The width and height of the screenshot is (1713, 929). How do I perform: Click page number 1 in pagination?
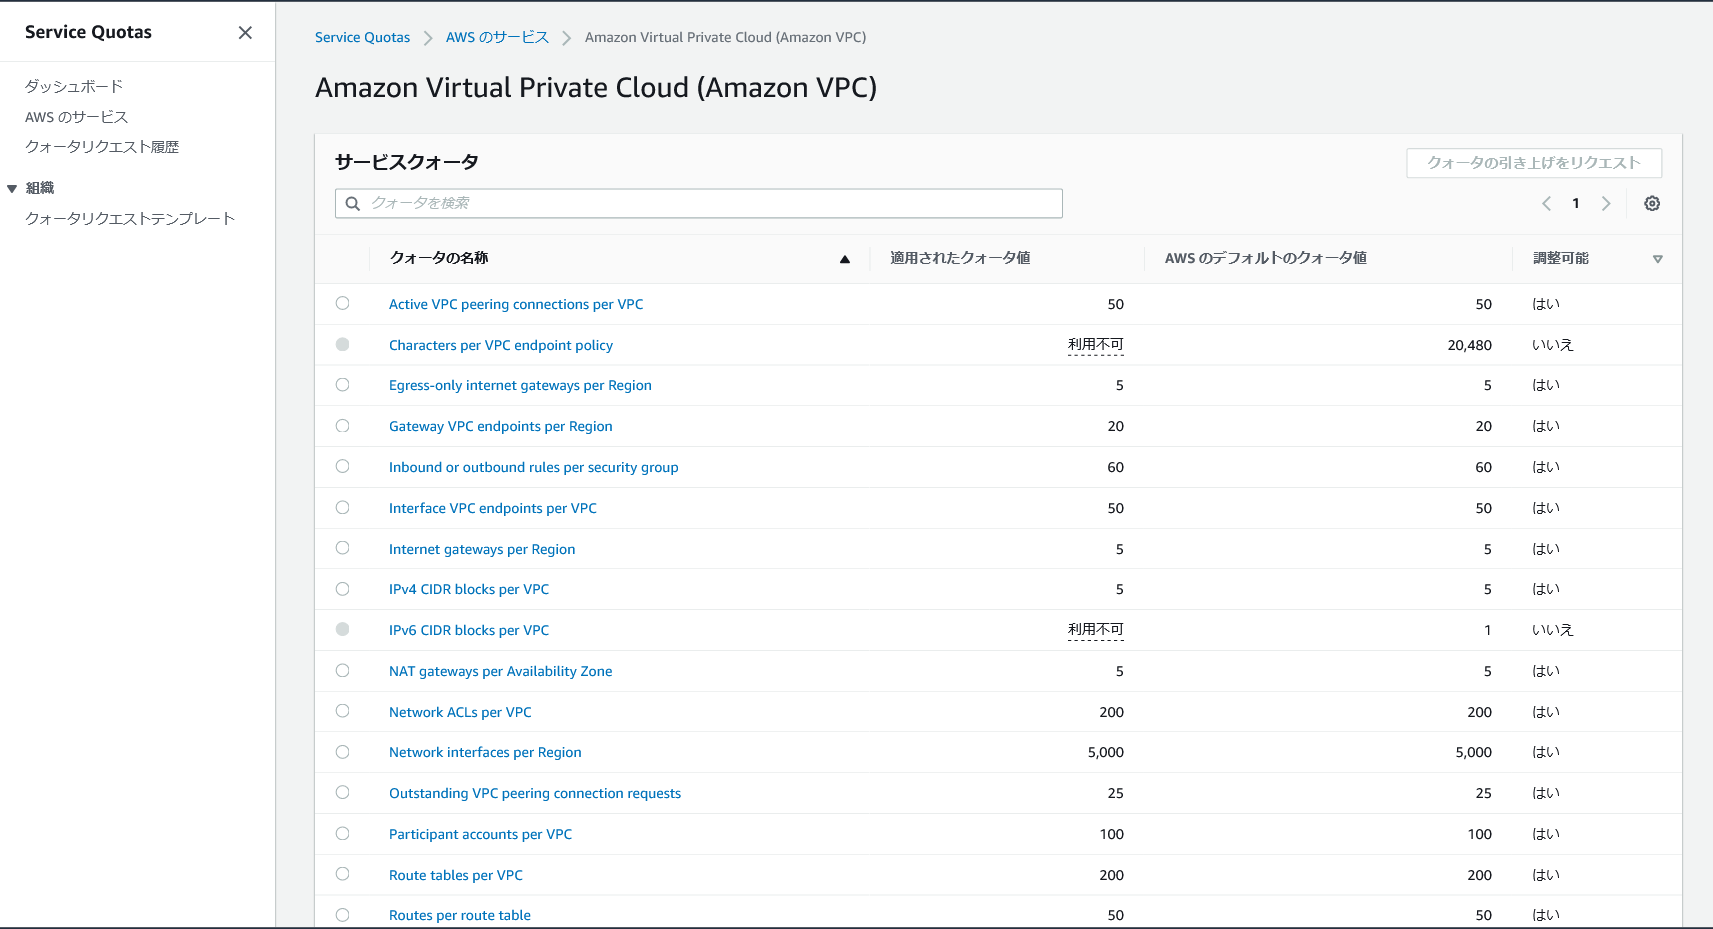pos(1576,203)
